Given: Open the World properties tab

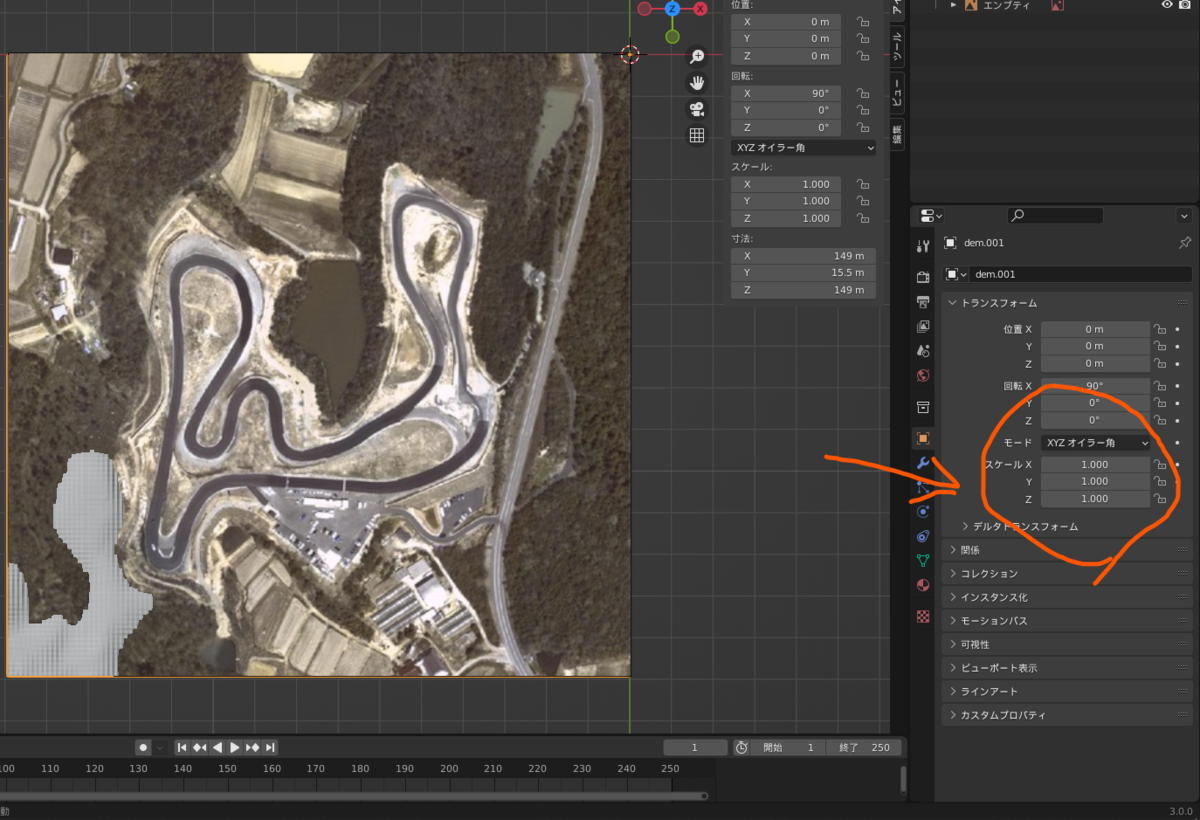Looking at the screenshot, I should (923, 376).
